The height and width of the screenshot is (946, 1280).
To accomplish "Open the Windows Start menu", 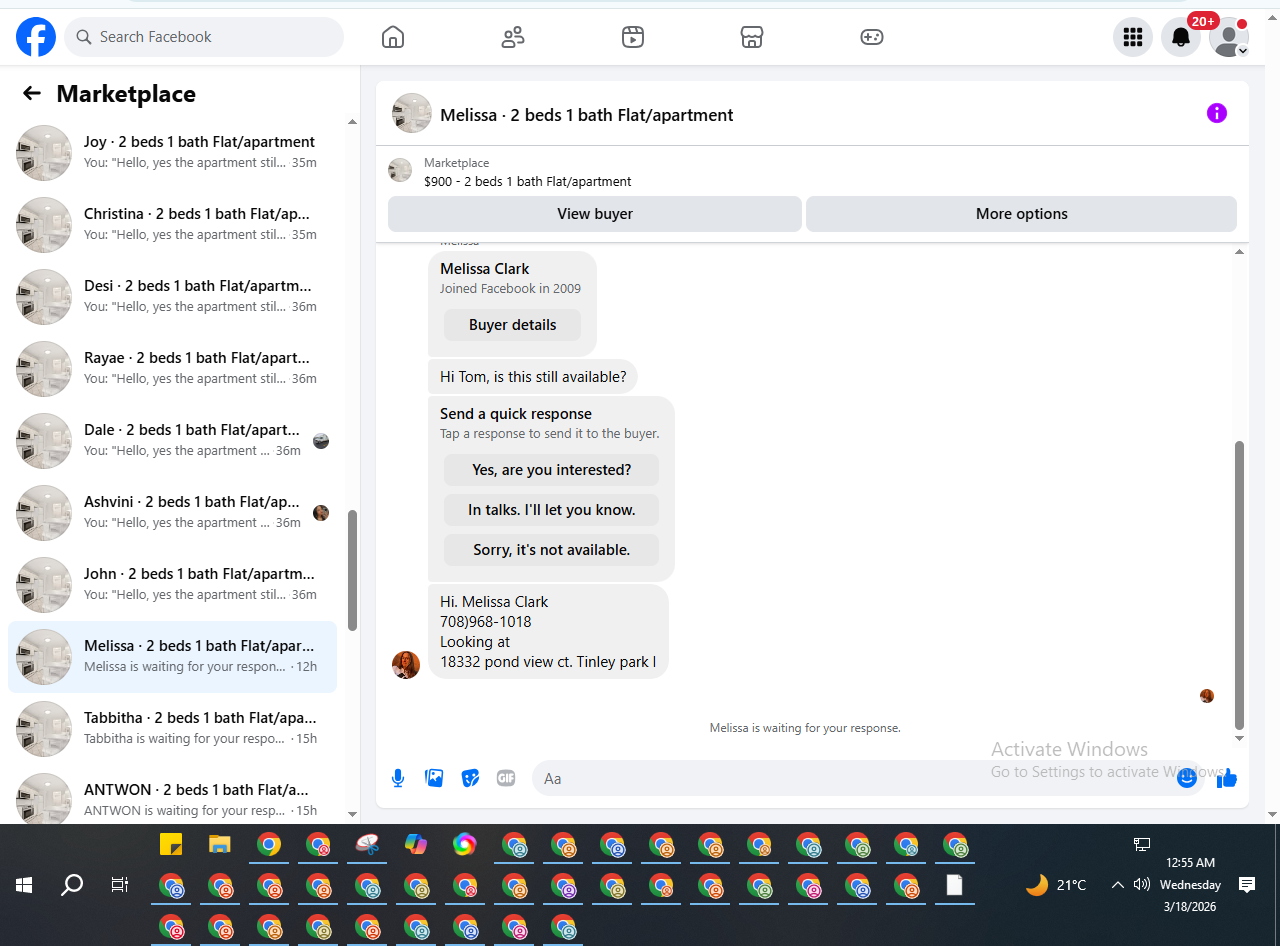I will pyautogui.click(x=24, y=885).
